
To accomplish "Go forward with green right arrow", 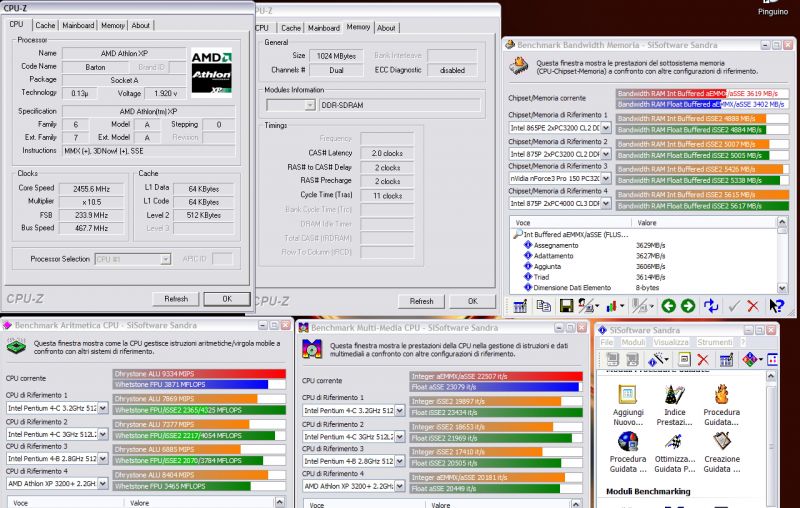I will tap(688, 306).
